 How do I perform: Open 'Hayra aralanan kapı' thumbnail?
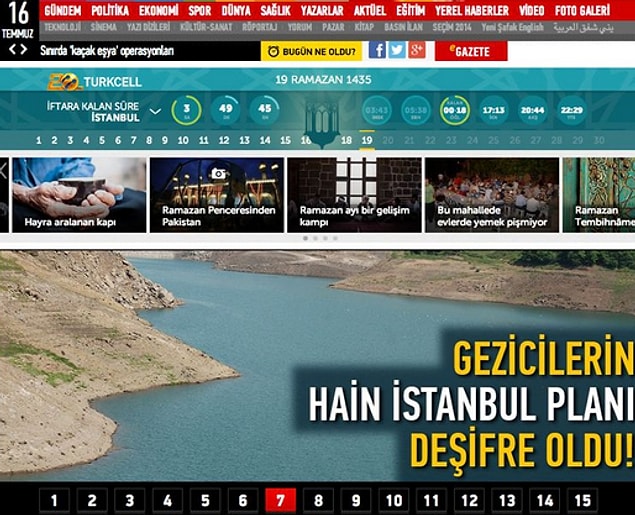(79, 195)
